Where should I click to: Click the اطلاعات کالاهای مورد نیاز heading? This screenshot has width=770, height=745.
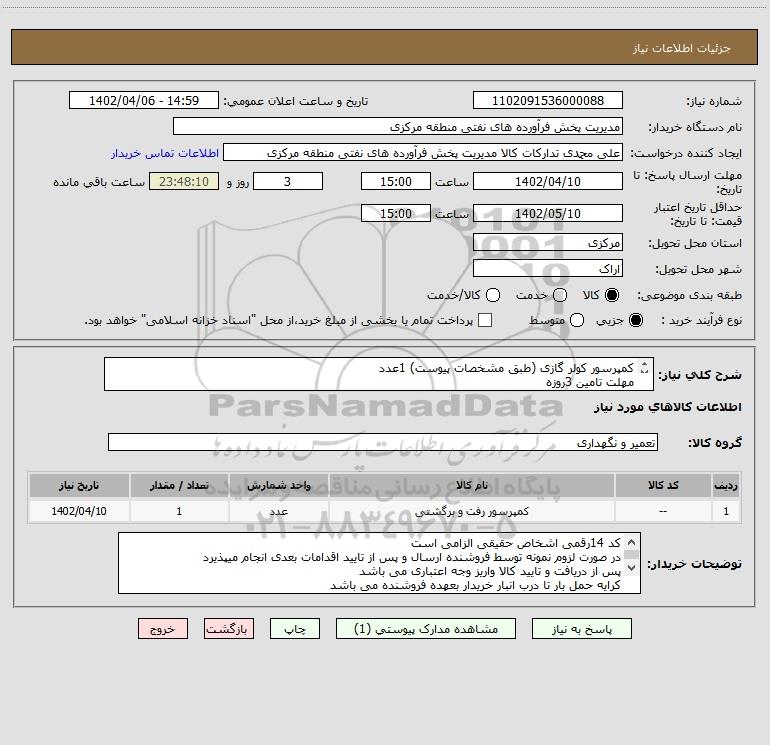(x=668, y=407)
